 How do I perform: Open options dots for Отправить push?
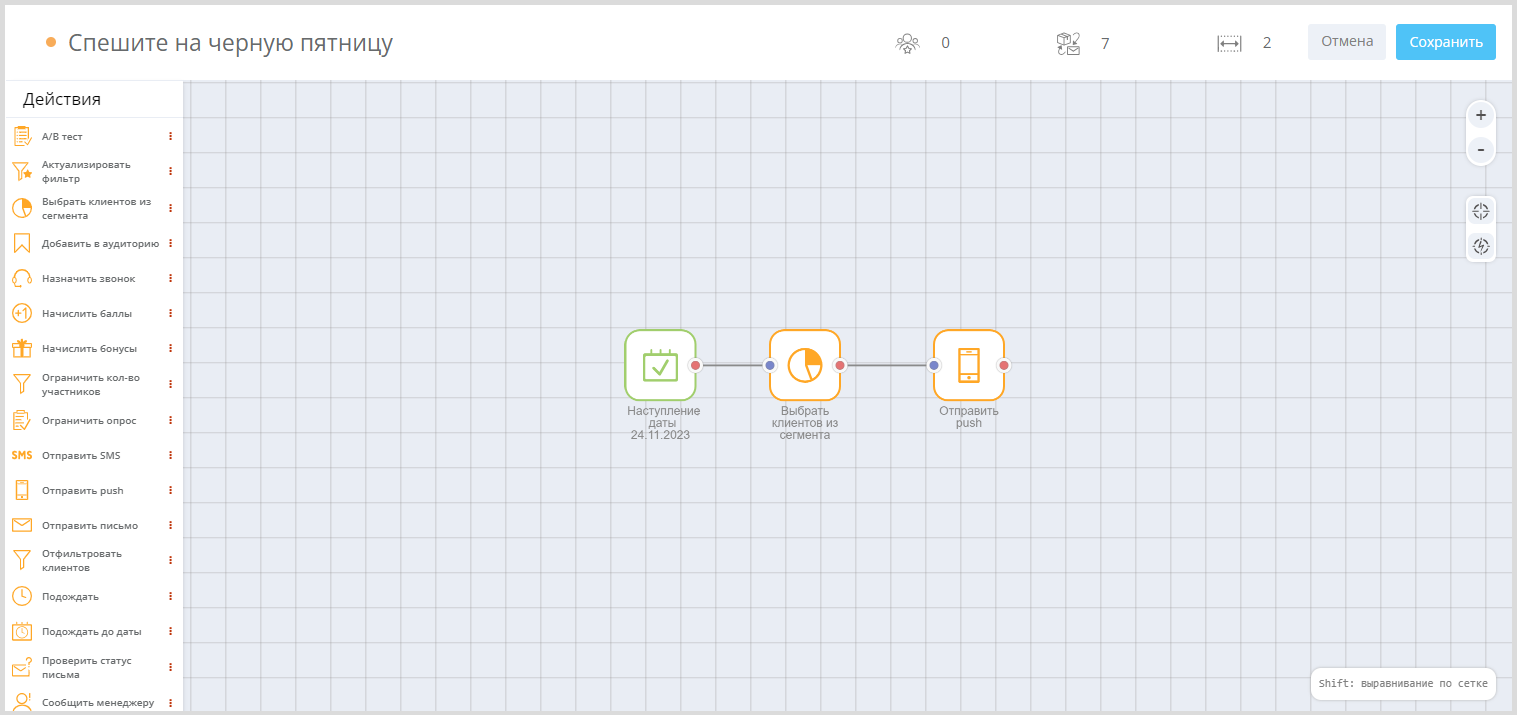pos(170,490)
